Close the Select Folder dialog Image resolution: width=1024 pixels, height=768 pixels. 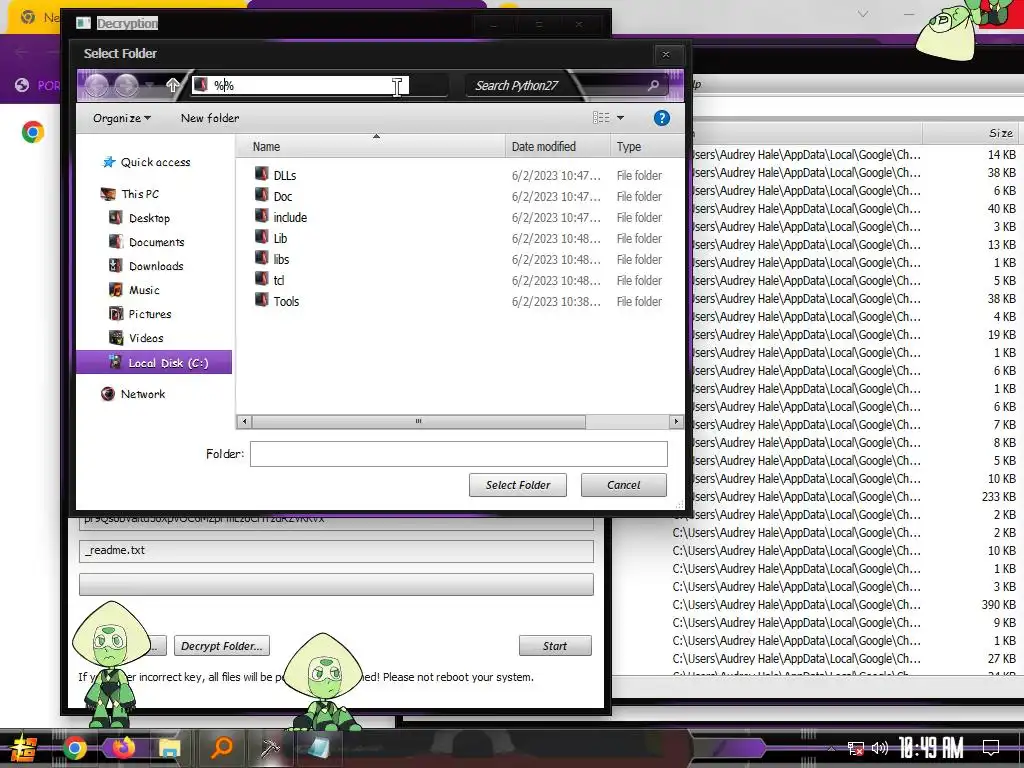point(665,54)
